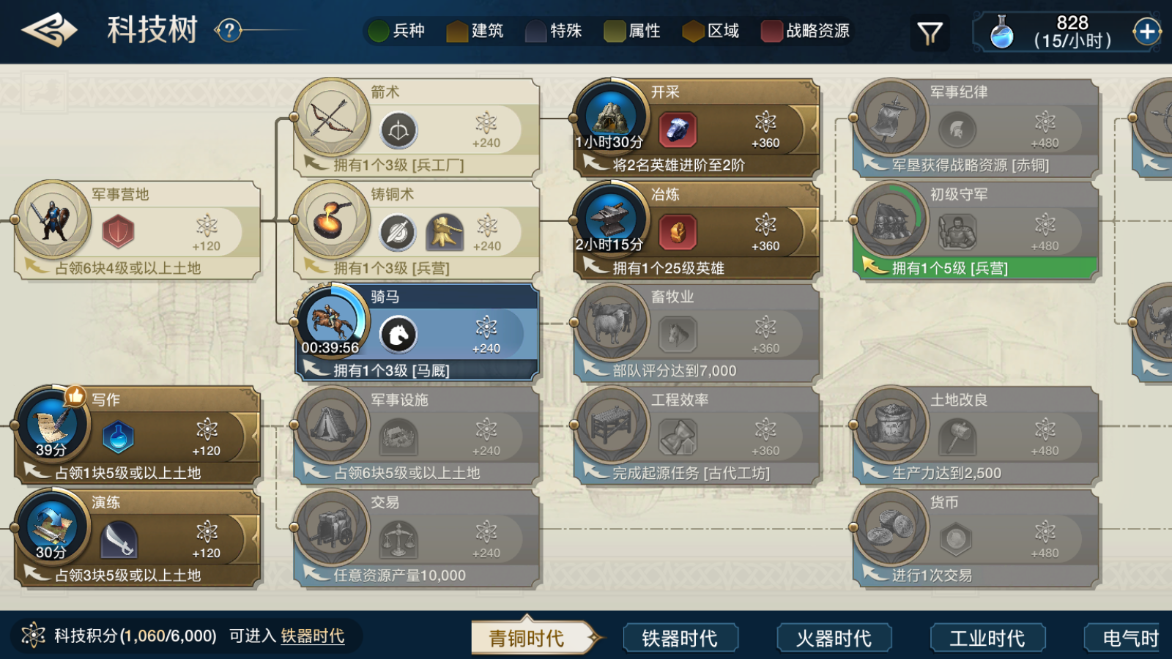Add science potions with plus icon

click(x=1147, y=31)
